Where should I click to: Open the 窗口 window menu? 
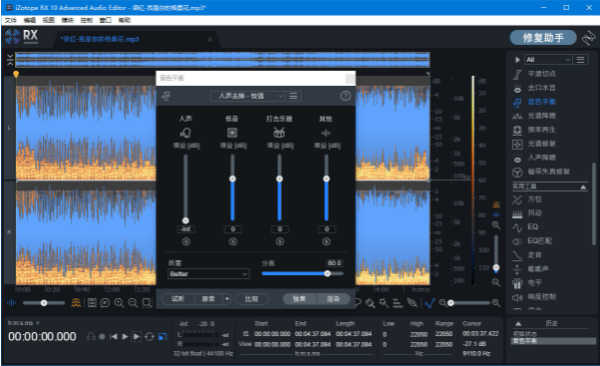coord(105,20)
